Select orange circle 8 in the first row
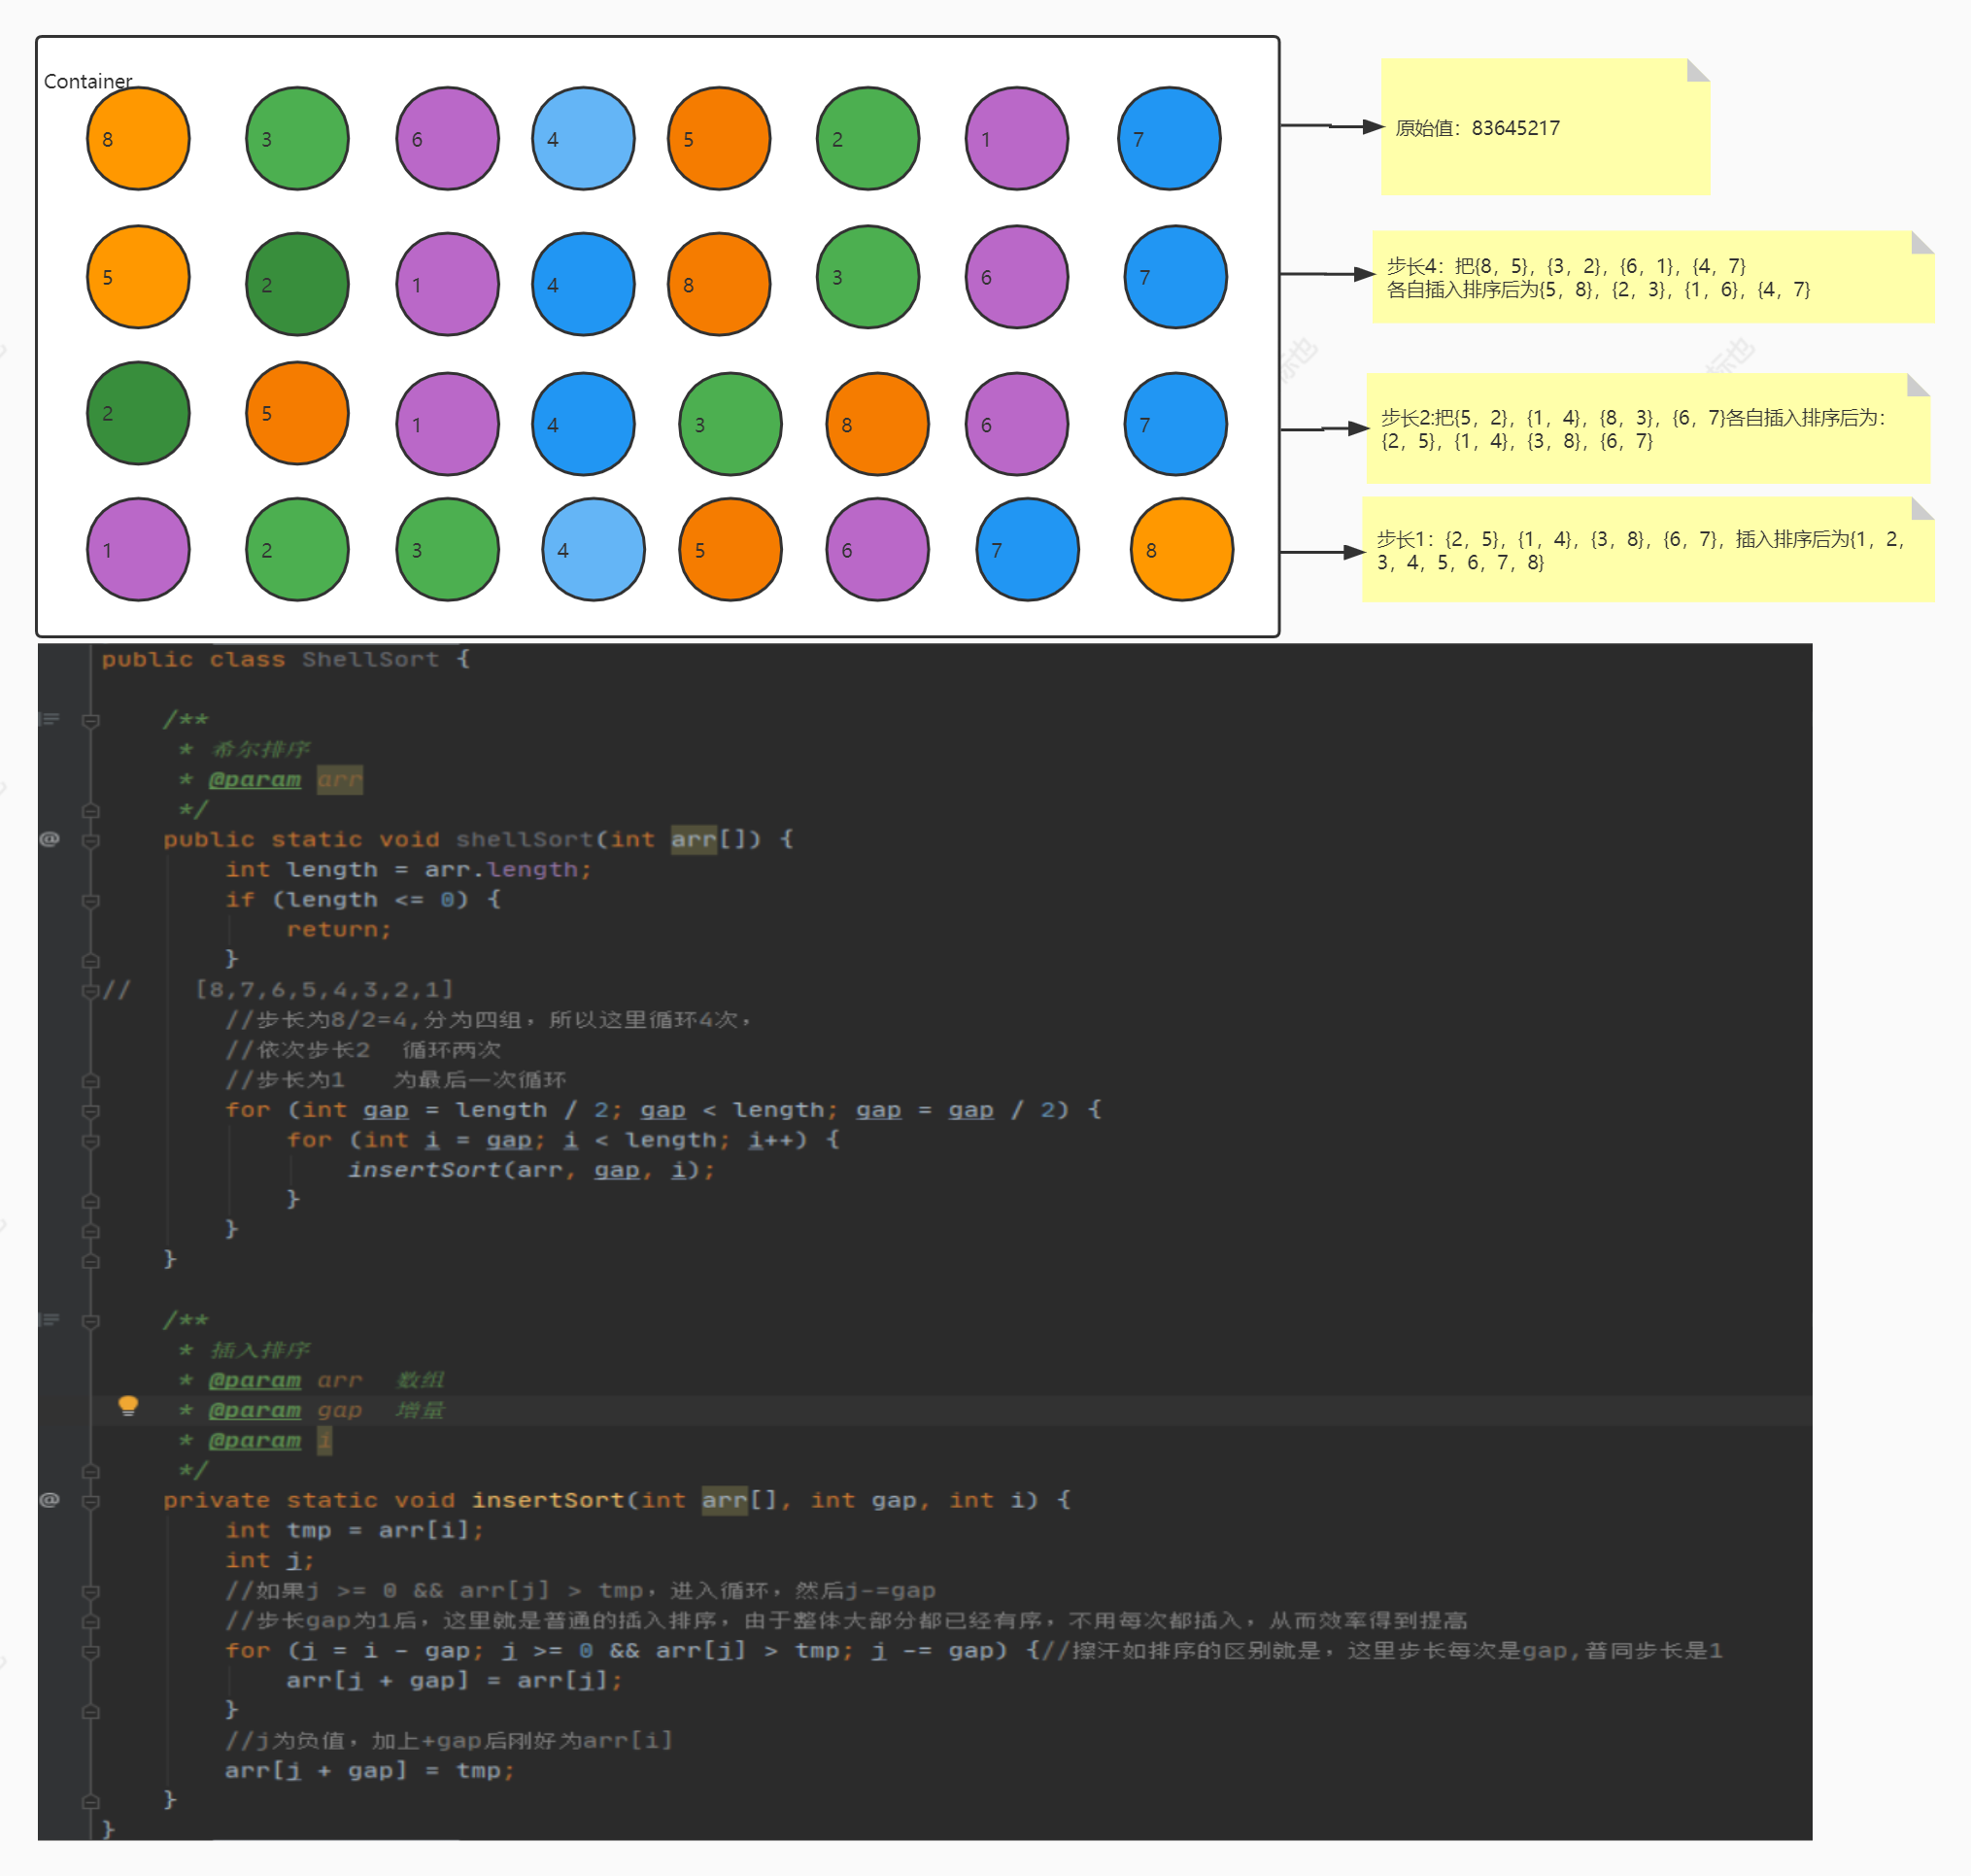Viewport: 1971px width, 1876px height. [x=138, y=138]
